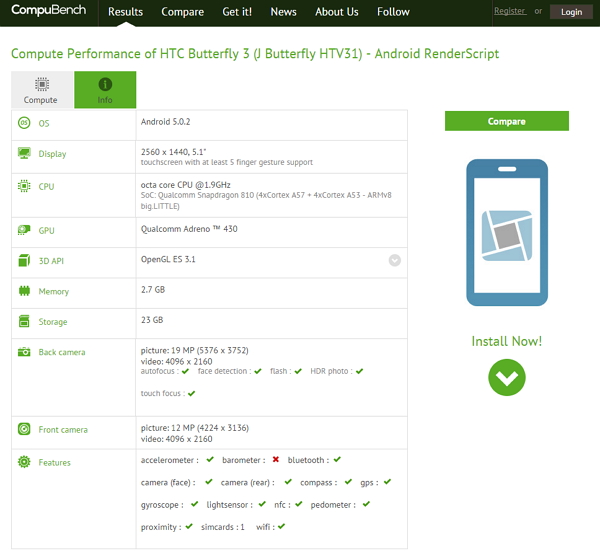Click the Display monitor icon

tap(24, 154)
